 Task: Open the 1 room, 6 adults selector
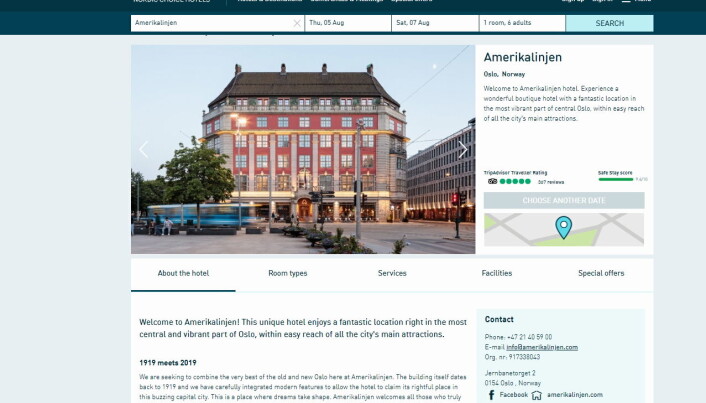tap(522, 23)
